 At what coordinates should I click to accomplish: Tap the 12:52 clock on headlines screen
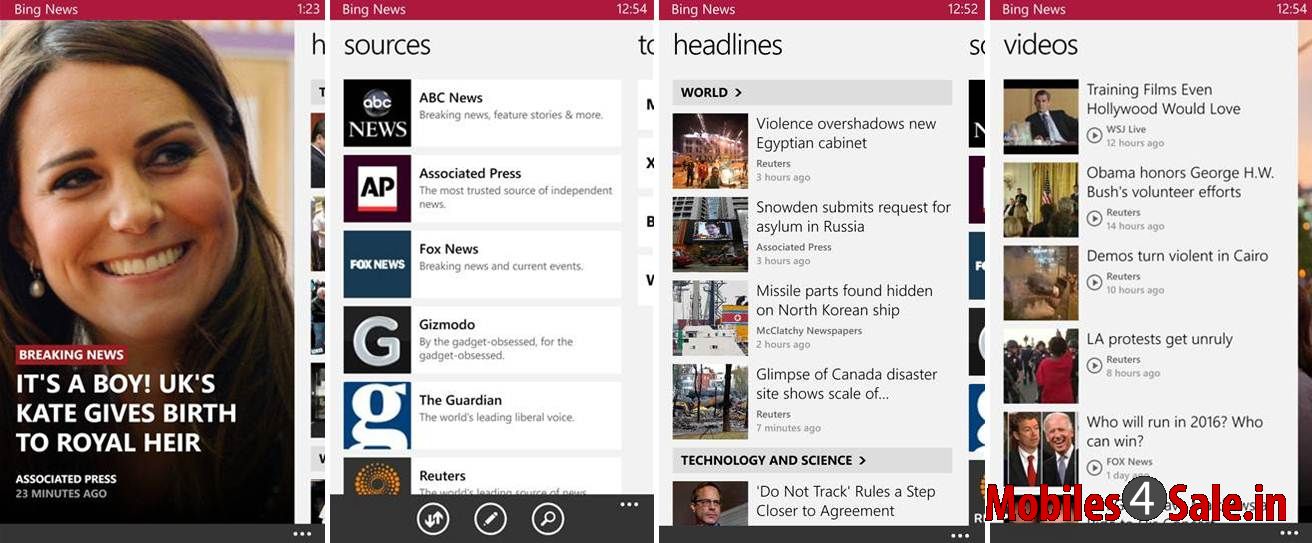point(963,9)
